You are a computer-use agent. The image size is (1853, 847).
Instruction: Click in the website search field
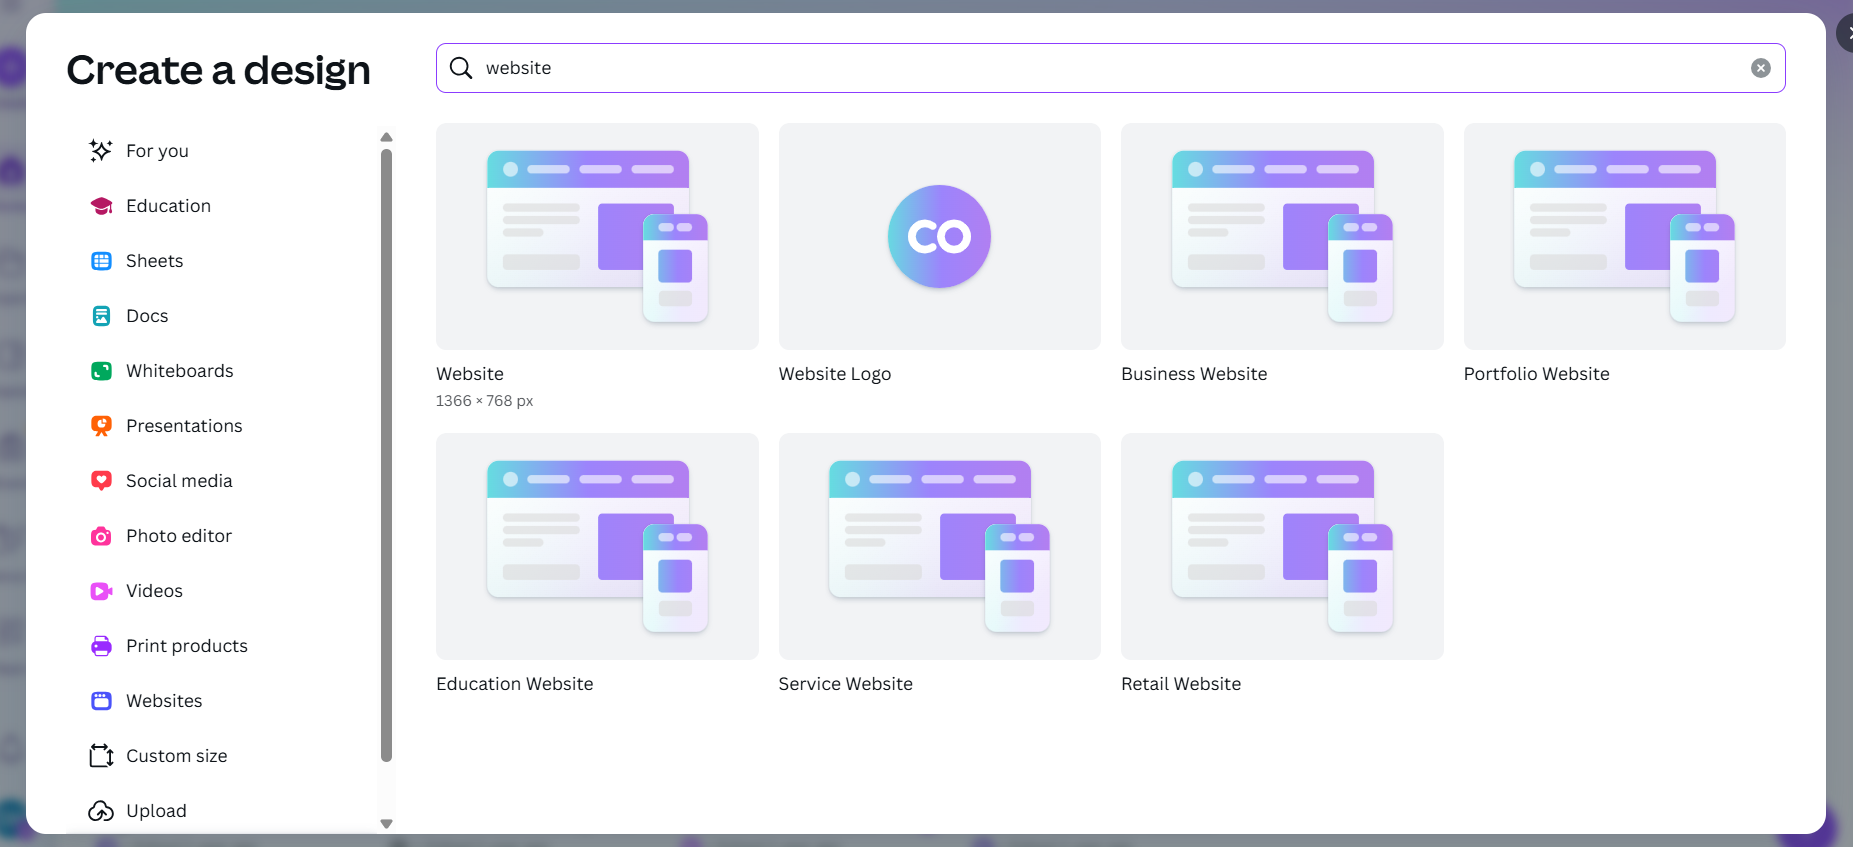tap(1100, 68)
